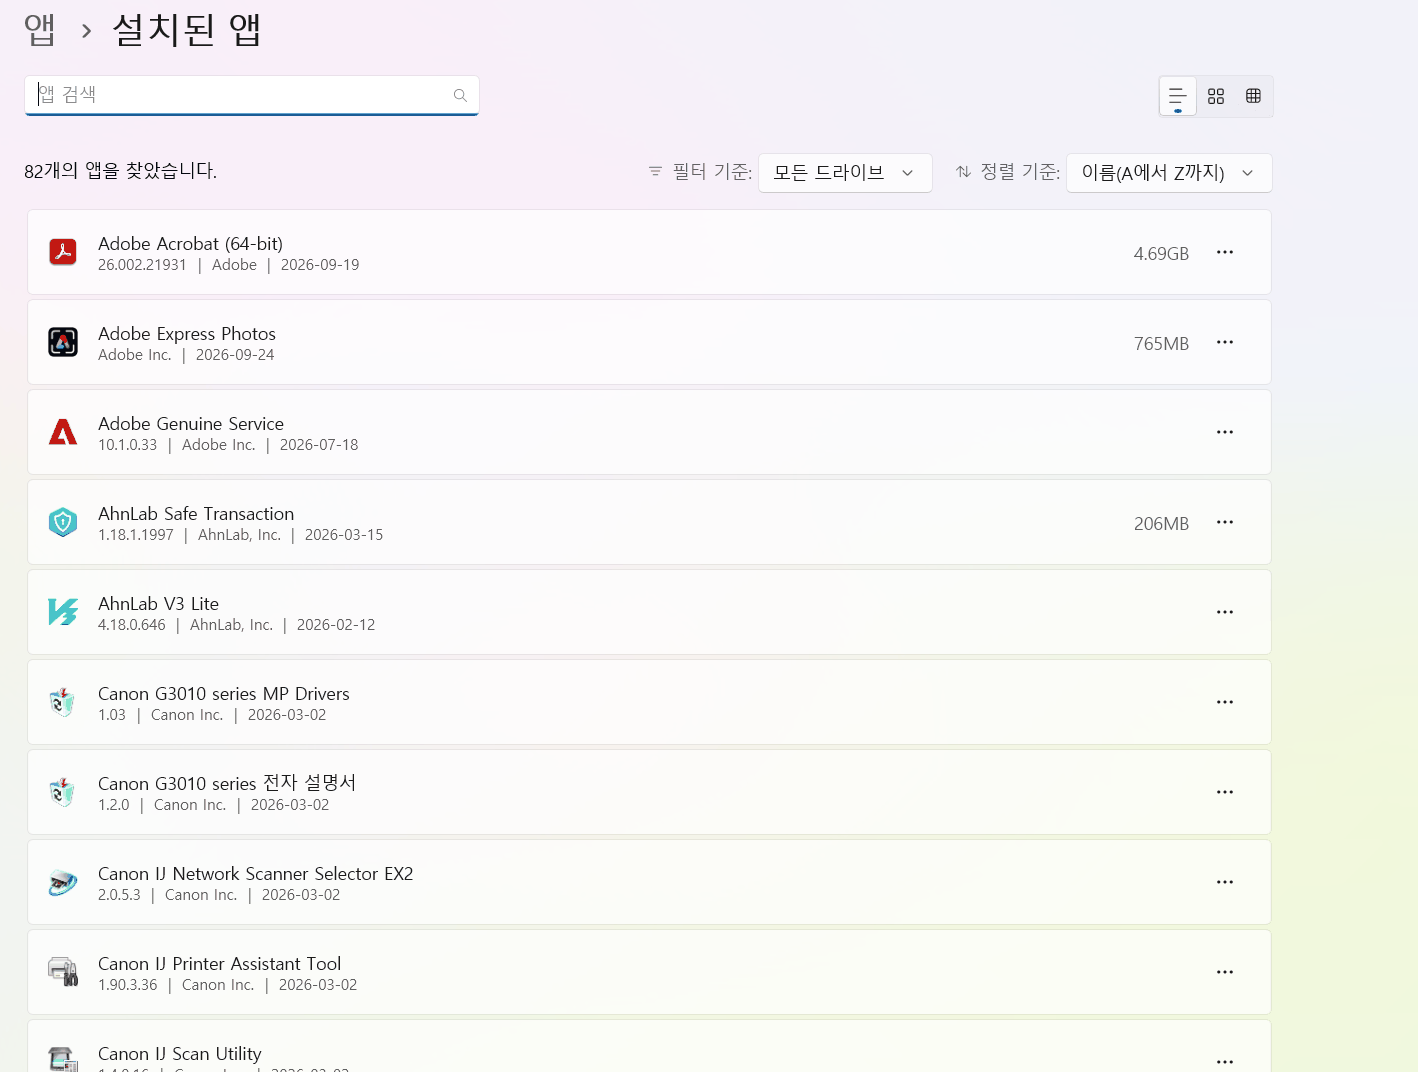Click the 82개의 앱을 찾았습니다 count text
The width and height of the screenshot is (1418, 1072).
coord(121,171)
